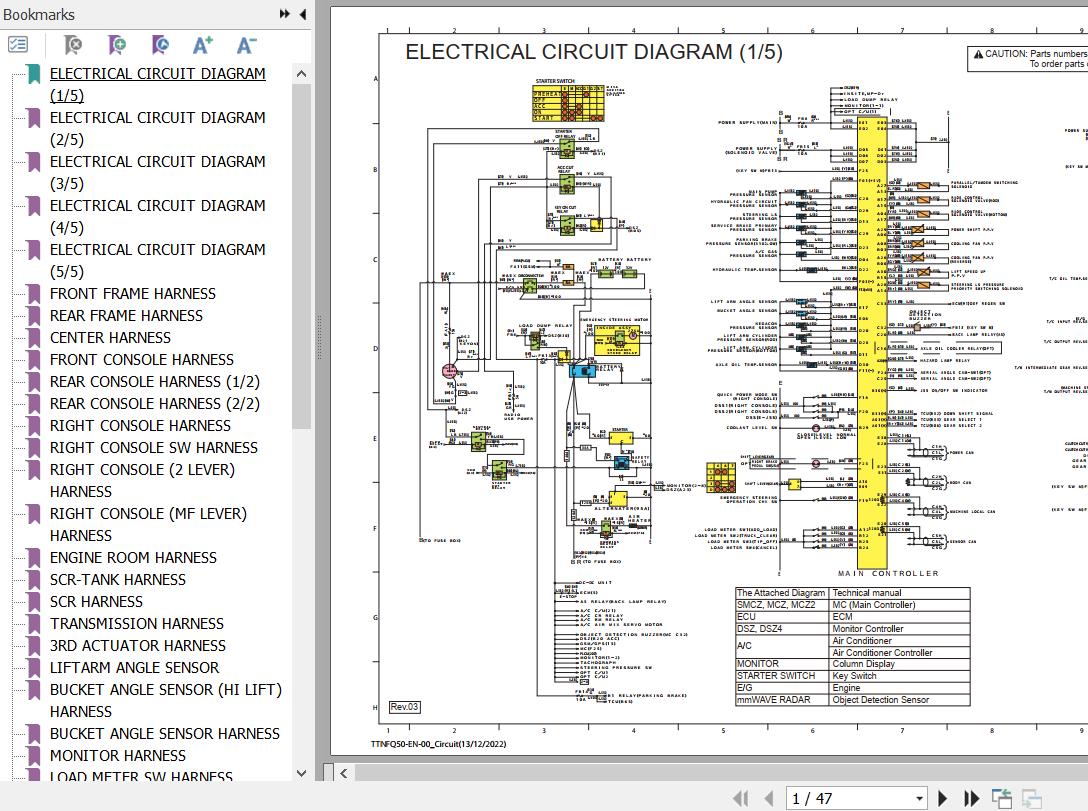The width and height of the screenshot is (1088, 811).
Task: Select the SCR-TANK HARNESS bookmark
Action: [x=118, y=580]
